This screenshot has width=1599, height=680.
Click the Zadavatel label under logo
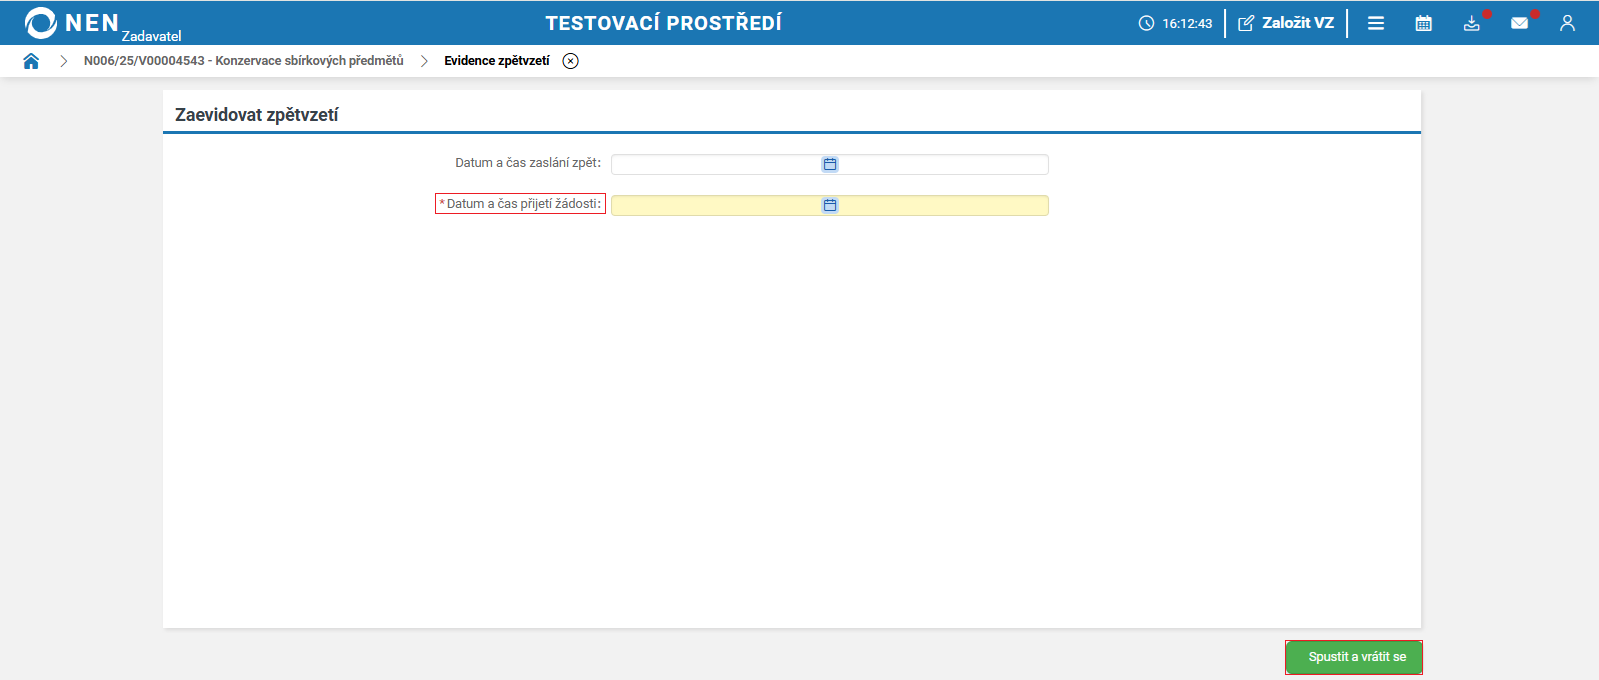click(152, 36)
